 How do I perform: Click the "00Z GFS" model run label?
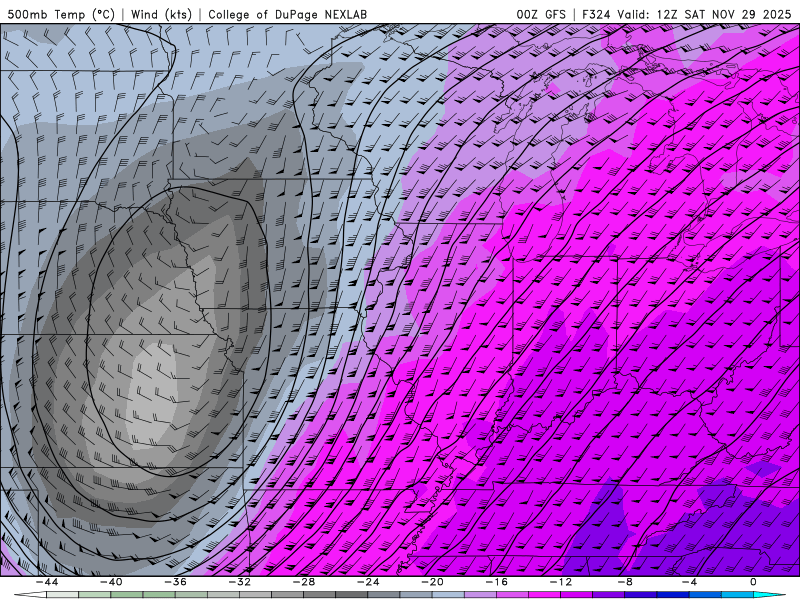click(x=541, y=14)
